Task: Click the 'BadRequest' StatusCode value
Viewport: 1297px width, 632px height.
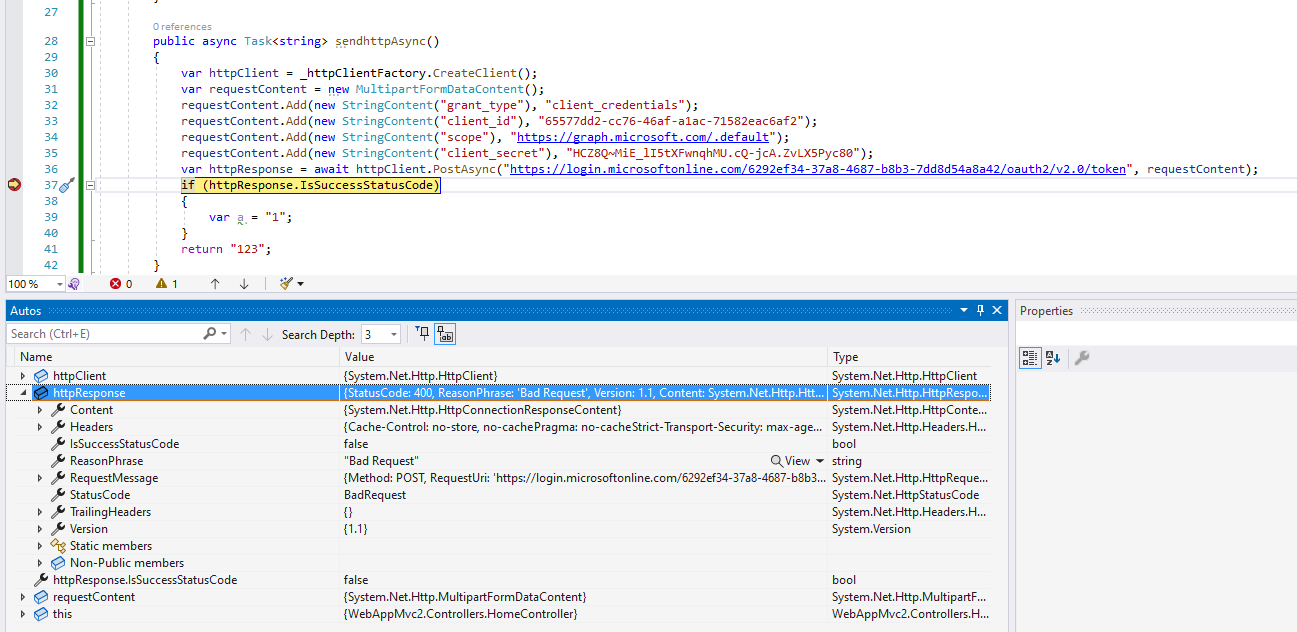Action: (375, 495)
